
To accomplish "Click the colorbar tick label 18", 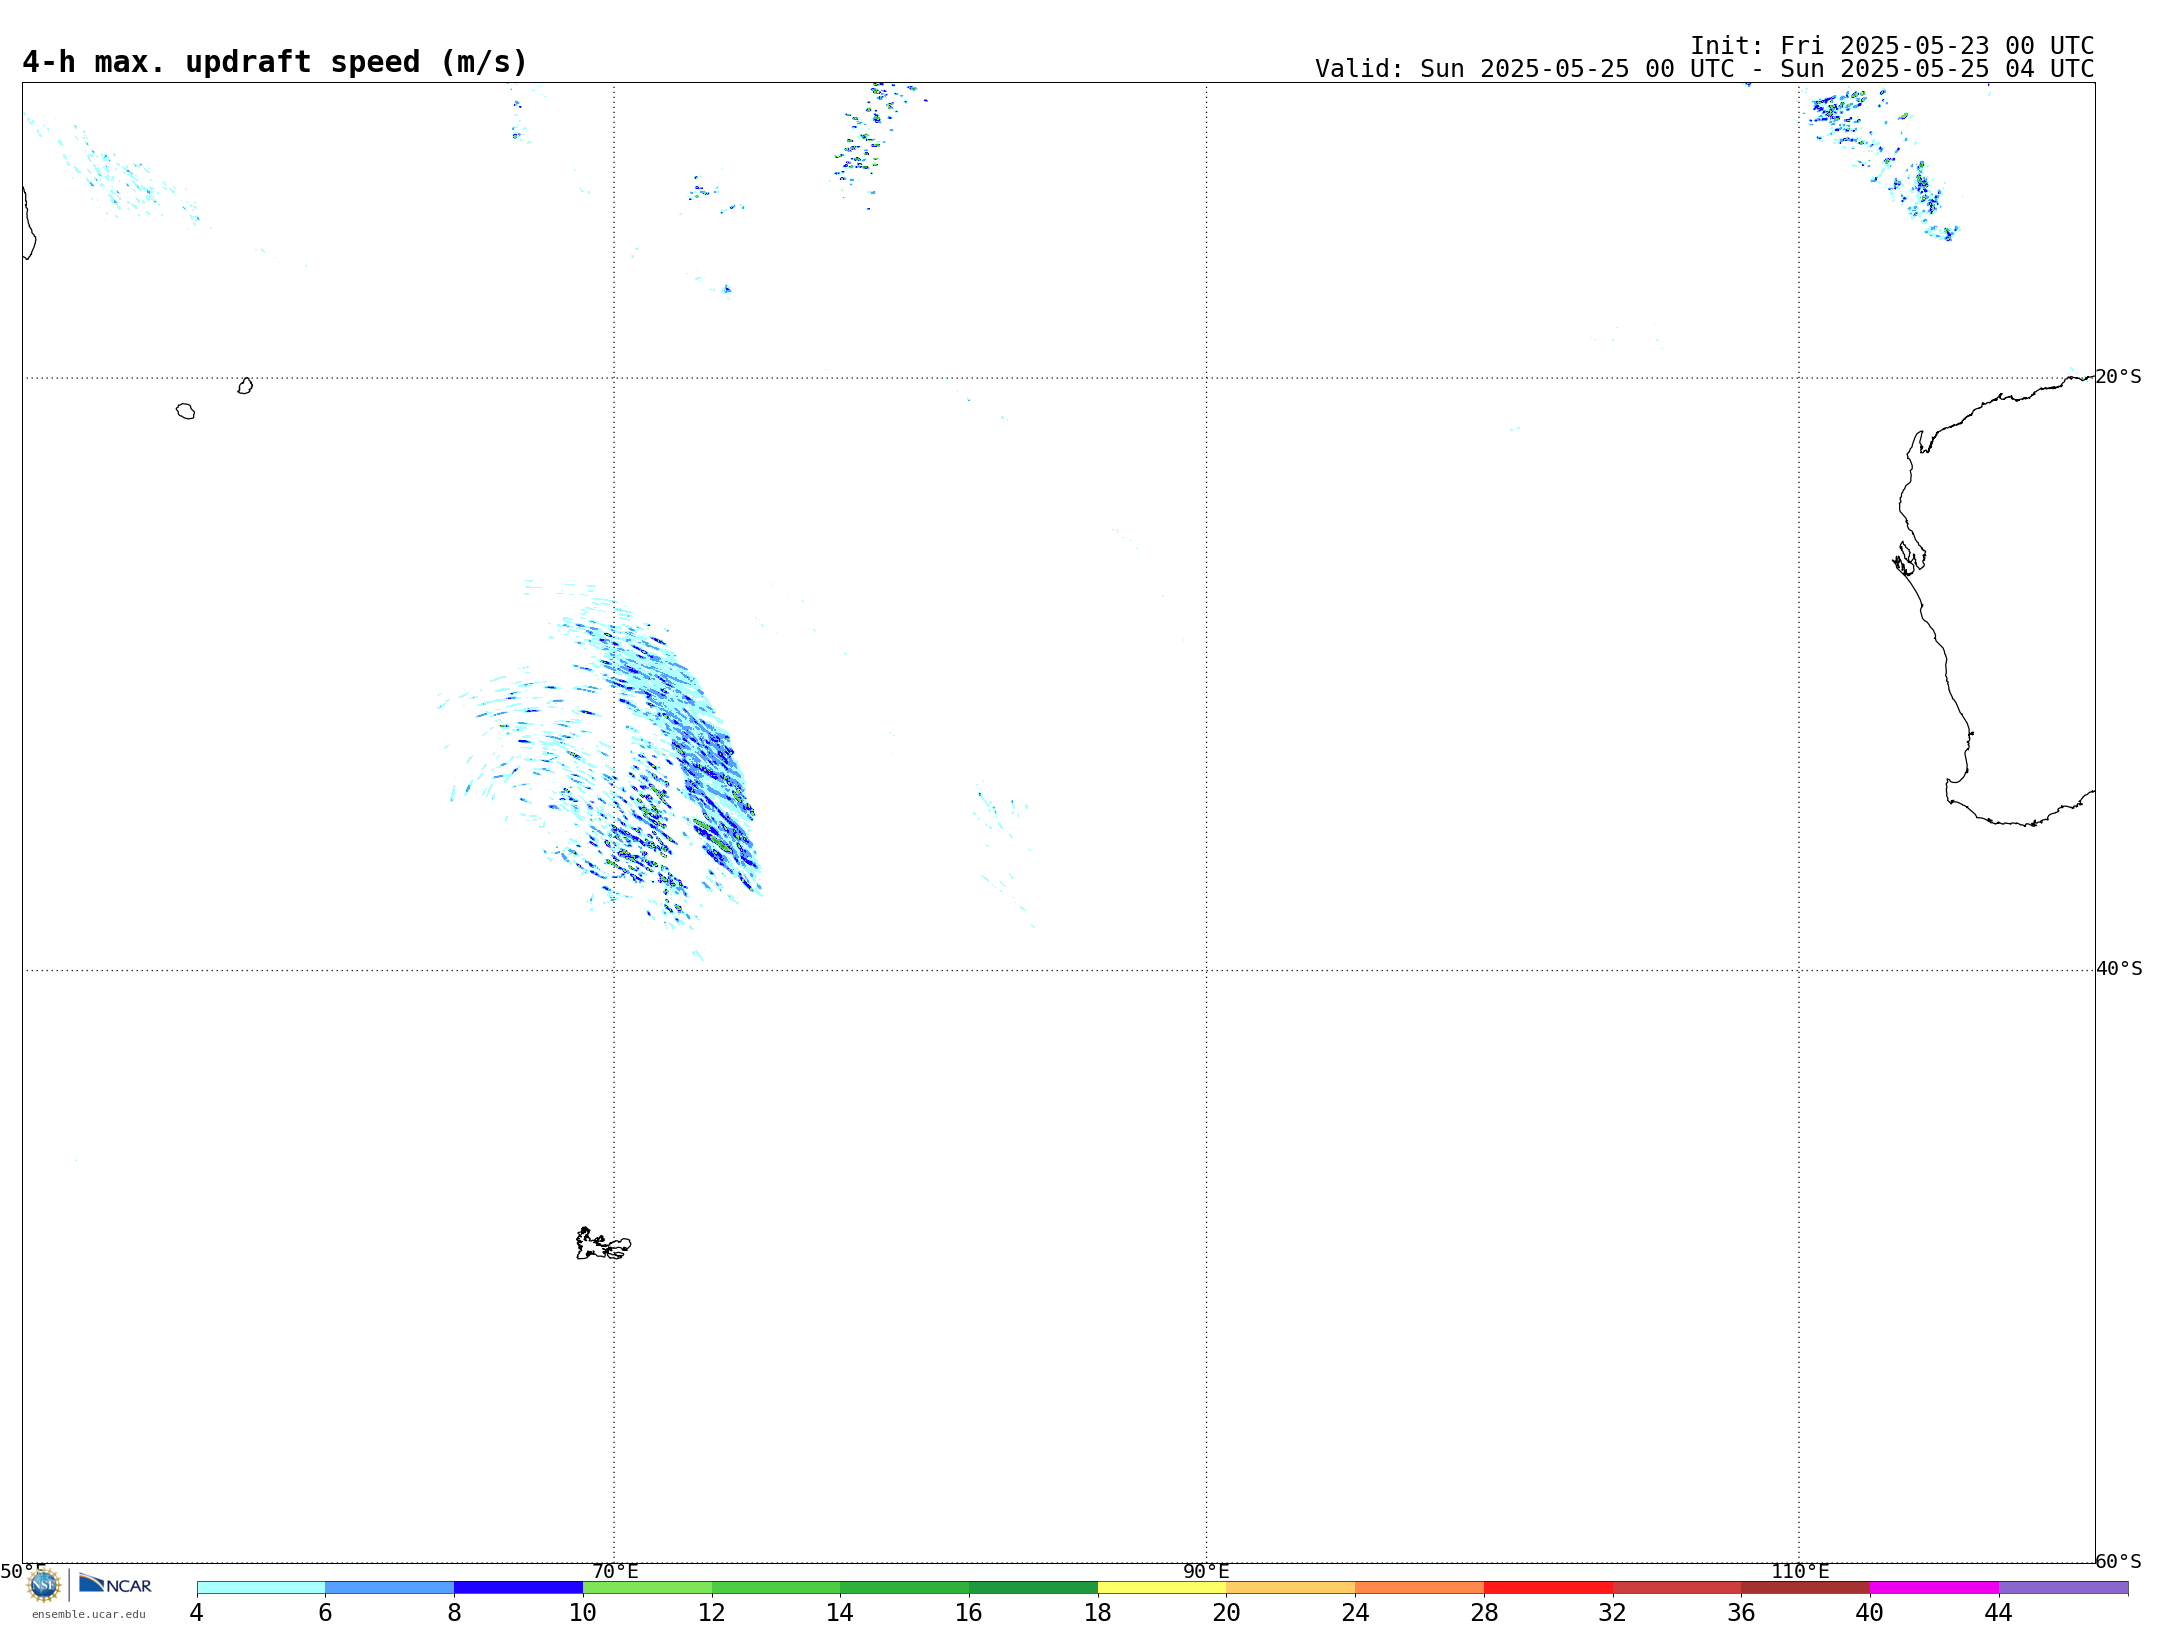I will (1098, 1612).
